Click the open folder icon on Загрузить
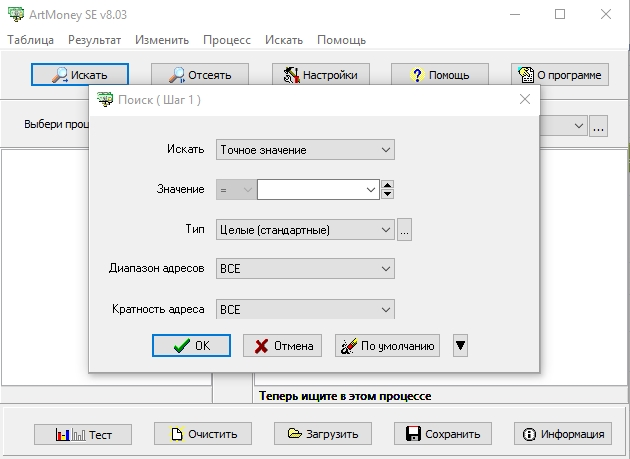This screenshot has height=459, width=630. click(295, 433)
